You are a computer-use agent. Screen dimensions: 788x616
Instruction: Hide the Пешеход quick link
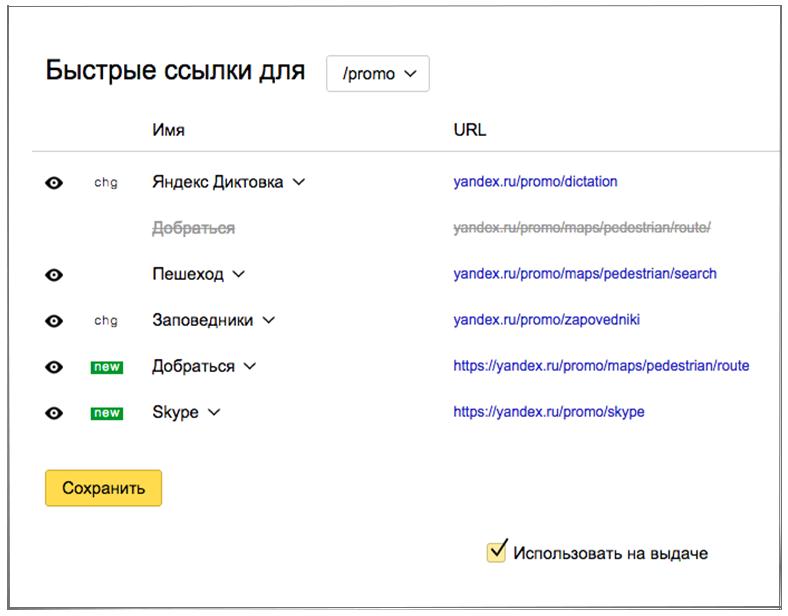coord(54,275)
